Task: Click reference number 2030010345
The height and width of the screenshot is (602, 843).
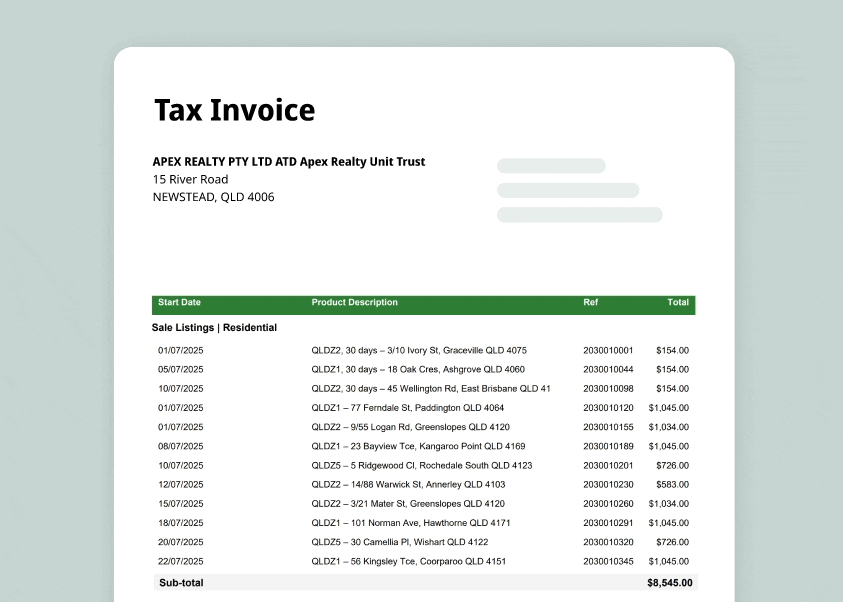Action: coord(608,561)
